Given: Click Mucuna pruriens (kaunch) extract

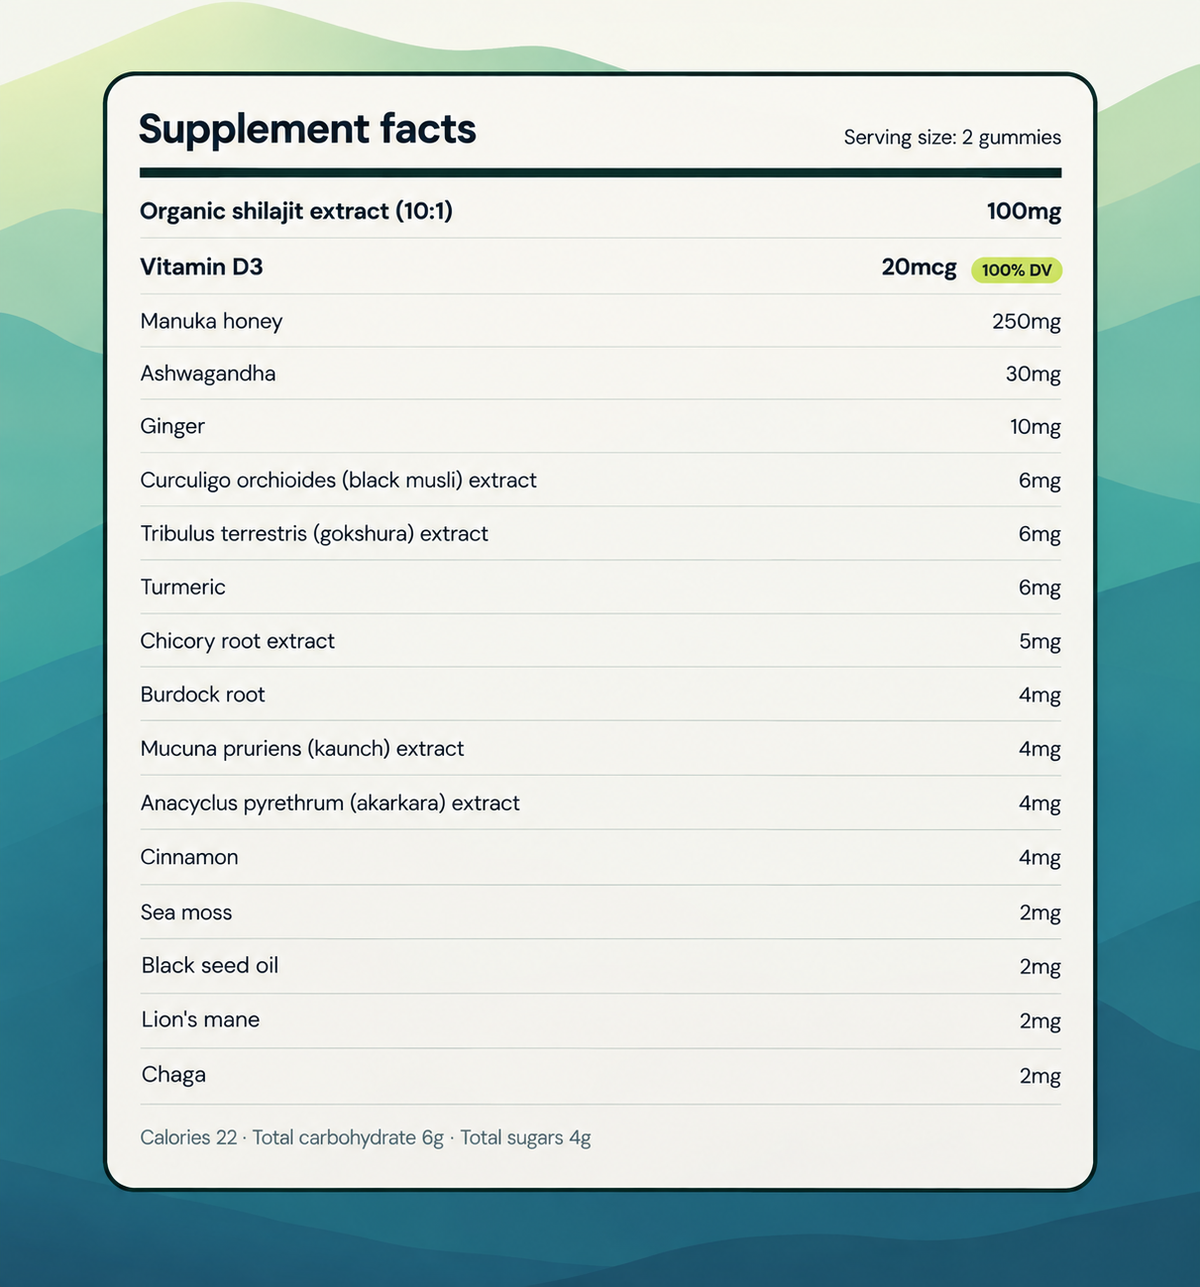Looking at the screenshot, I should click(x=302, y=749).
